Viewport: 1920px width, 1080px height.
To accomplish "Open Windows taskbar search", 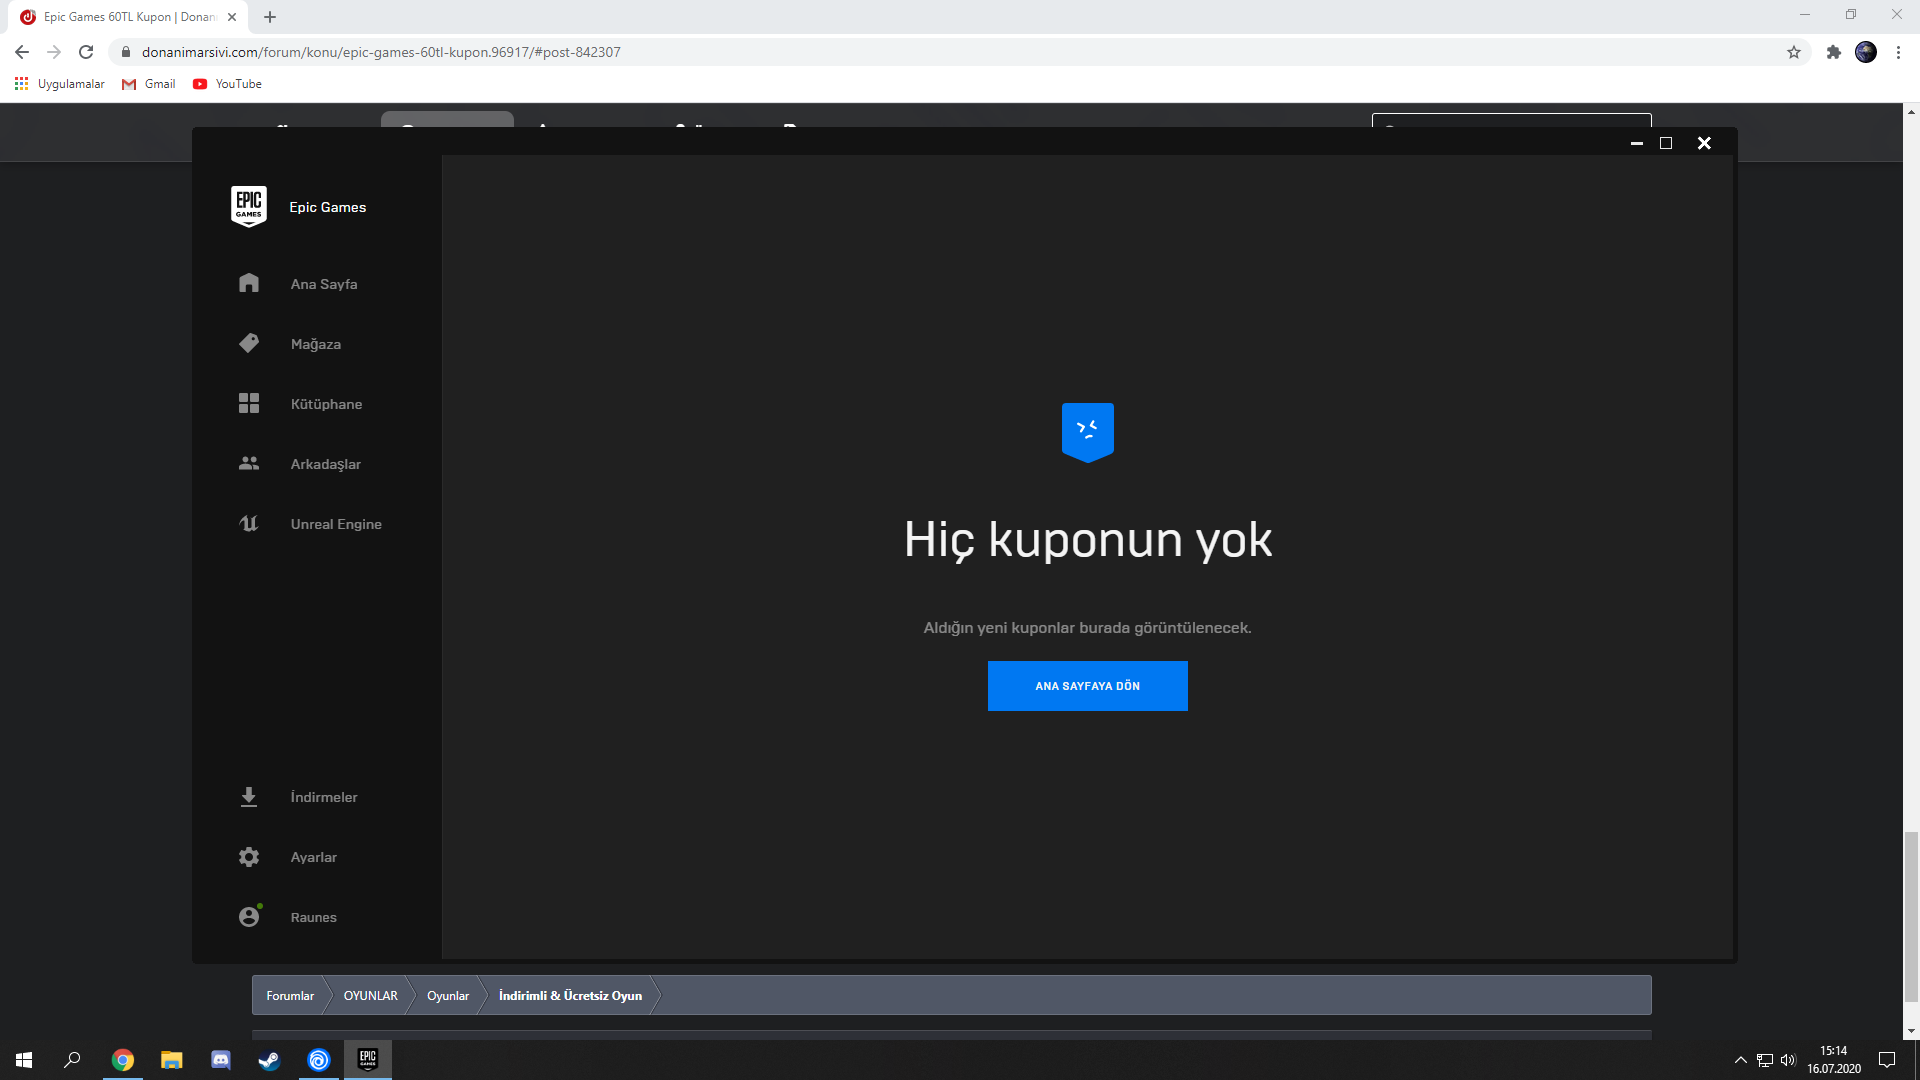I will click(x=72, y=1060).
